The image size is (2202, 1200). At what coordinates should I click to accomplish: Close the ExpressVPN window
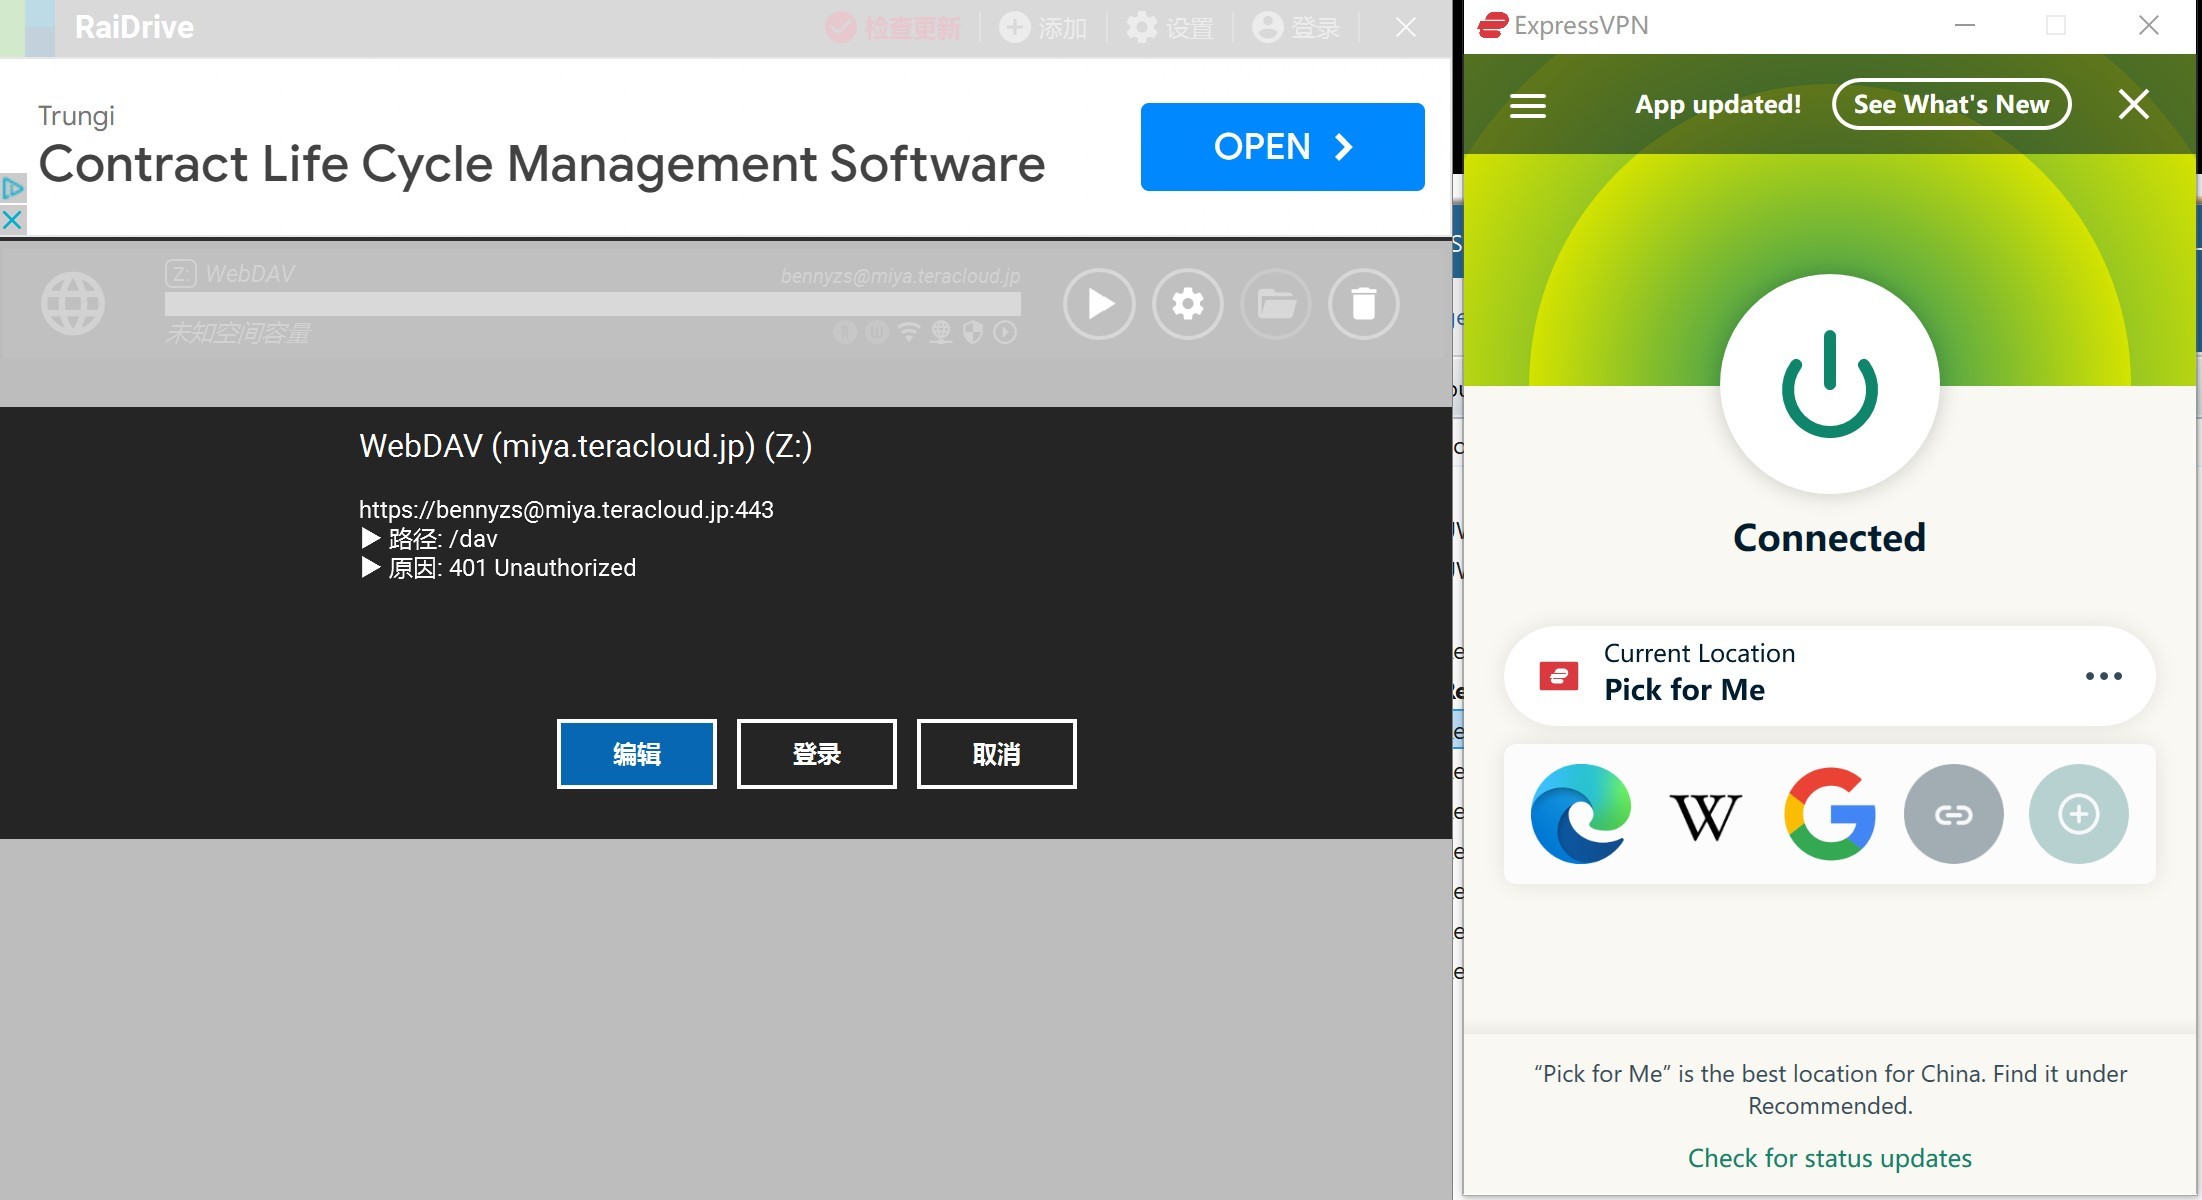point(2149,26)
